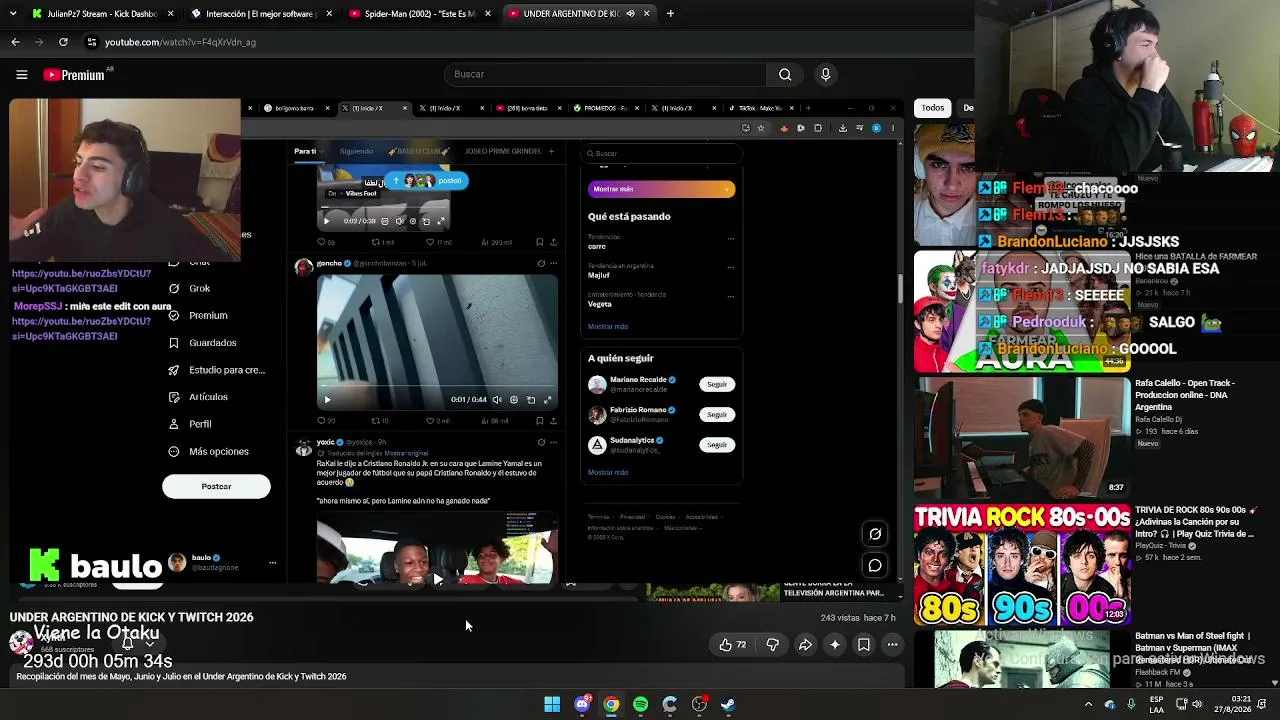Open Artículos in the X sidebar
This screenshot has height=720, width=1280.
coord(198,397)
